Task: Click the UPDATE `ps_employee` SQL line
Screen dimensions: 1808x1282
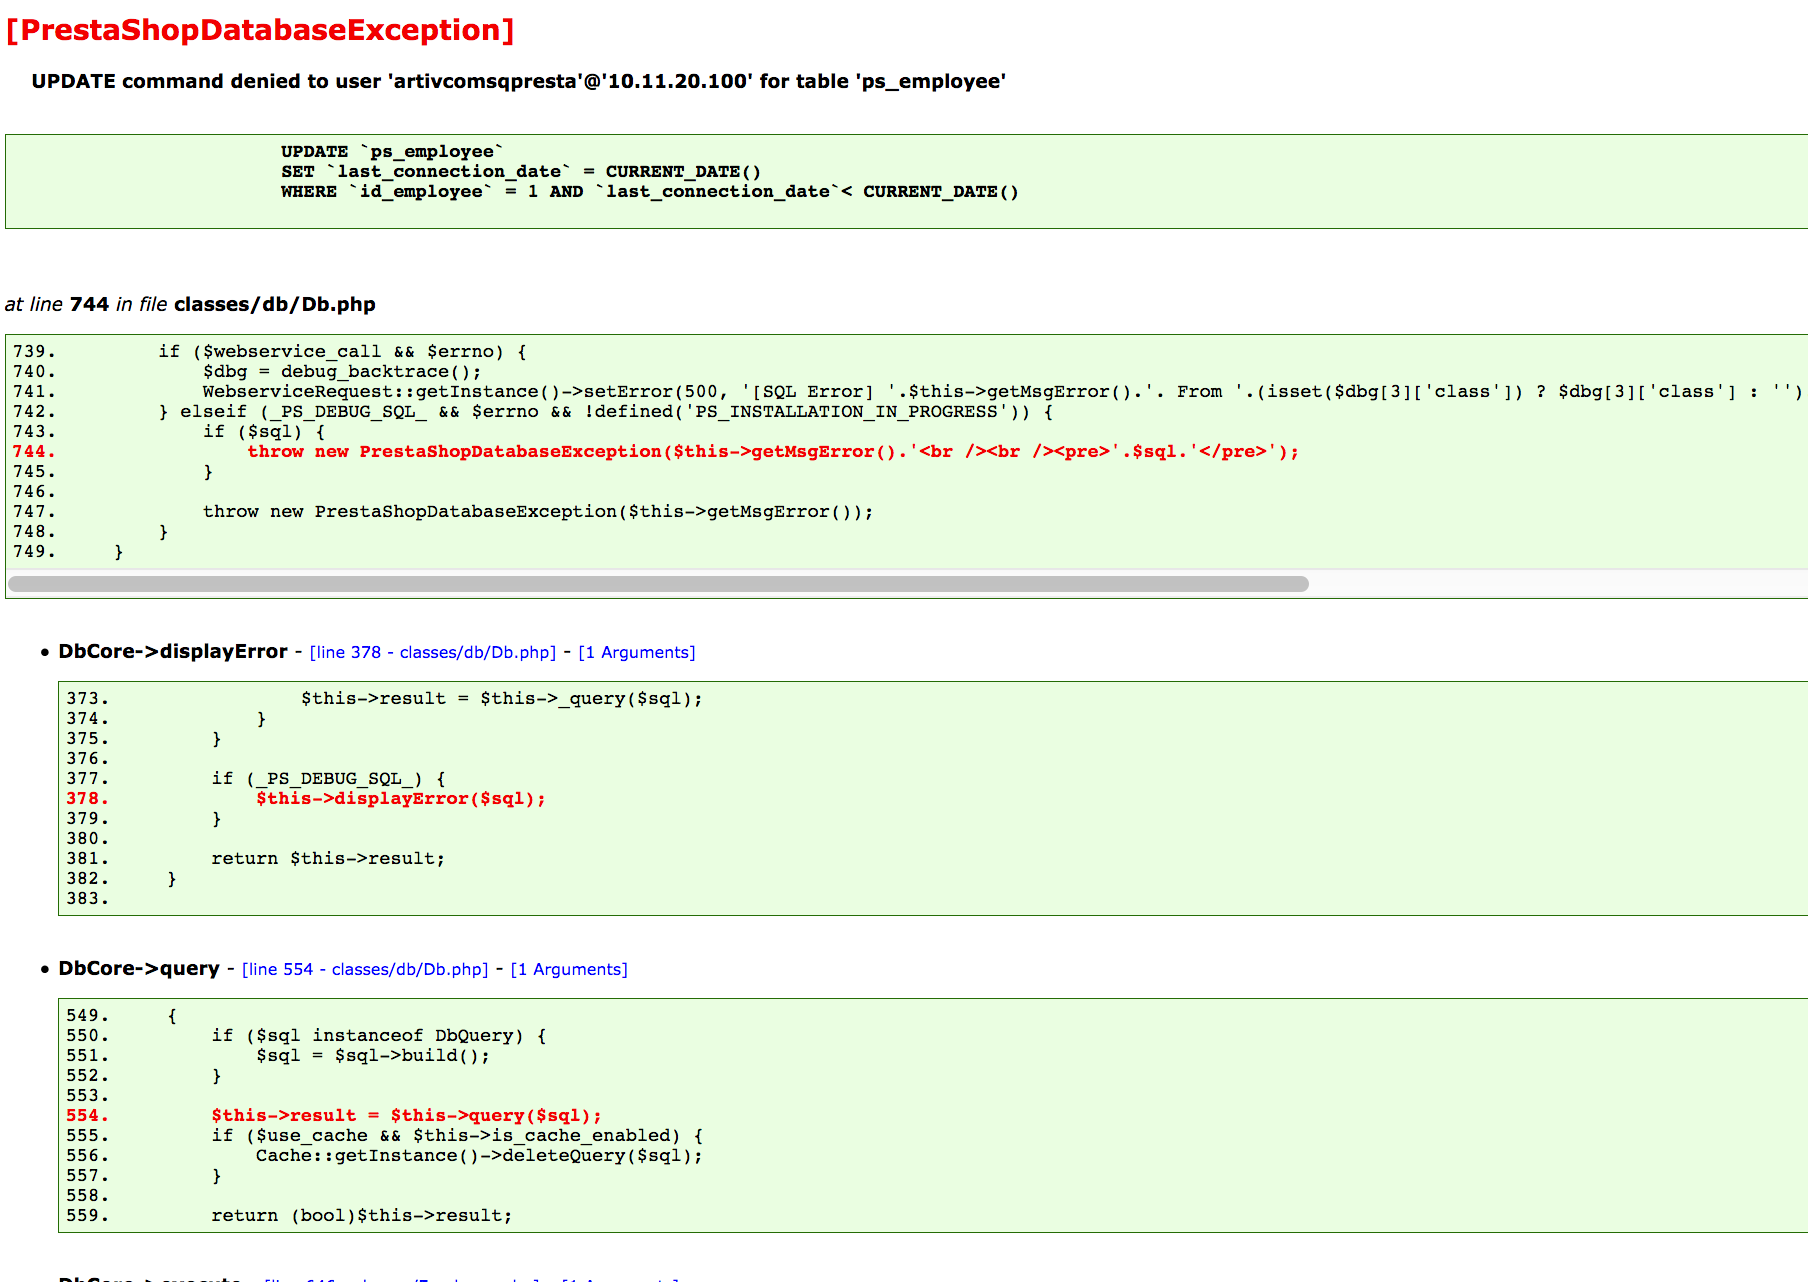Action: tap(392, 151)
